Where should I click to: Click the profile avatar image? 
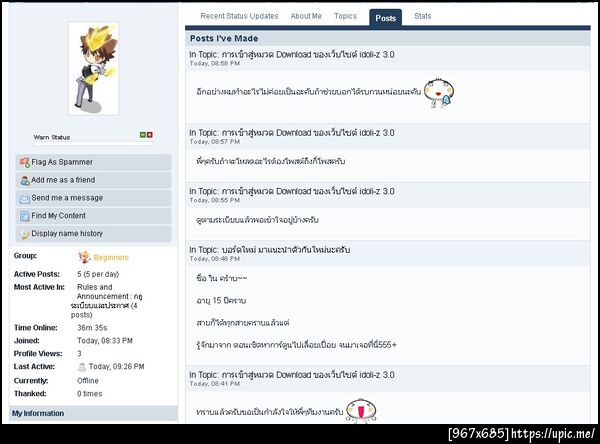click(x=93, y=69)
